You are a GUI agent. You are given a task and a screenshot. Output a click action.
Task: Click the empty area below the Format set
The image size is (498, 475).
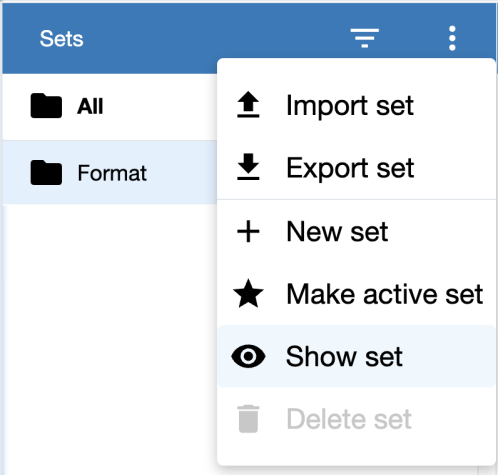[110, 337]
